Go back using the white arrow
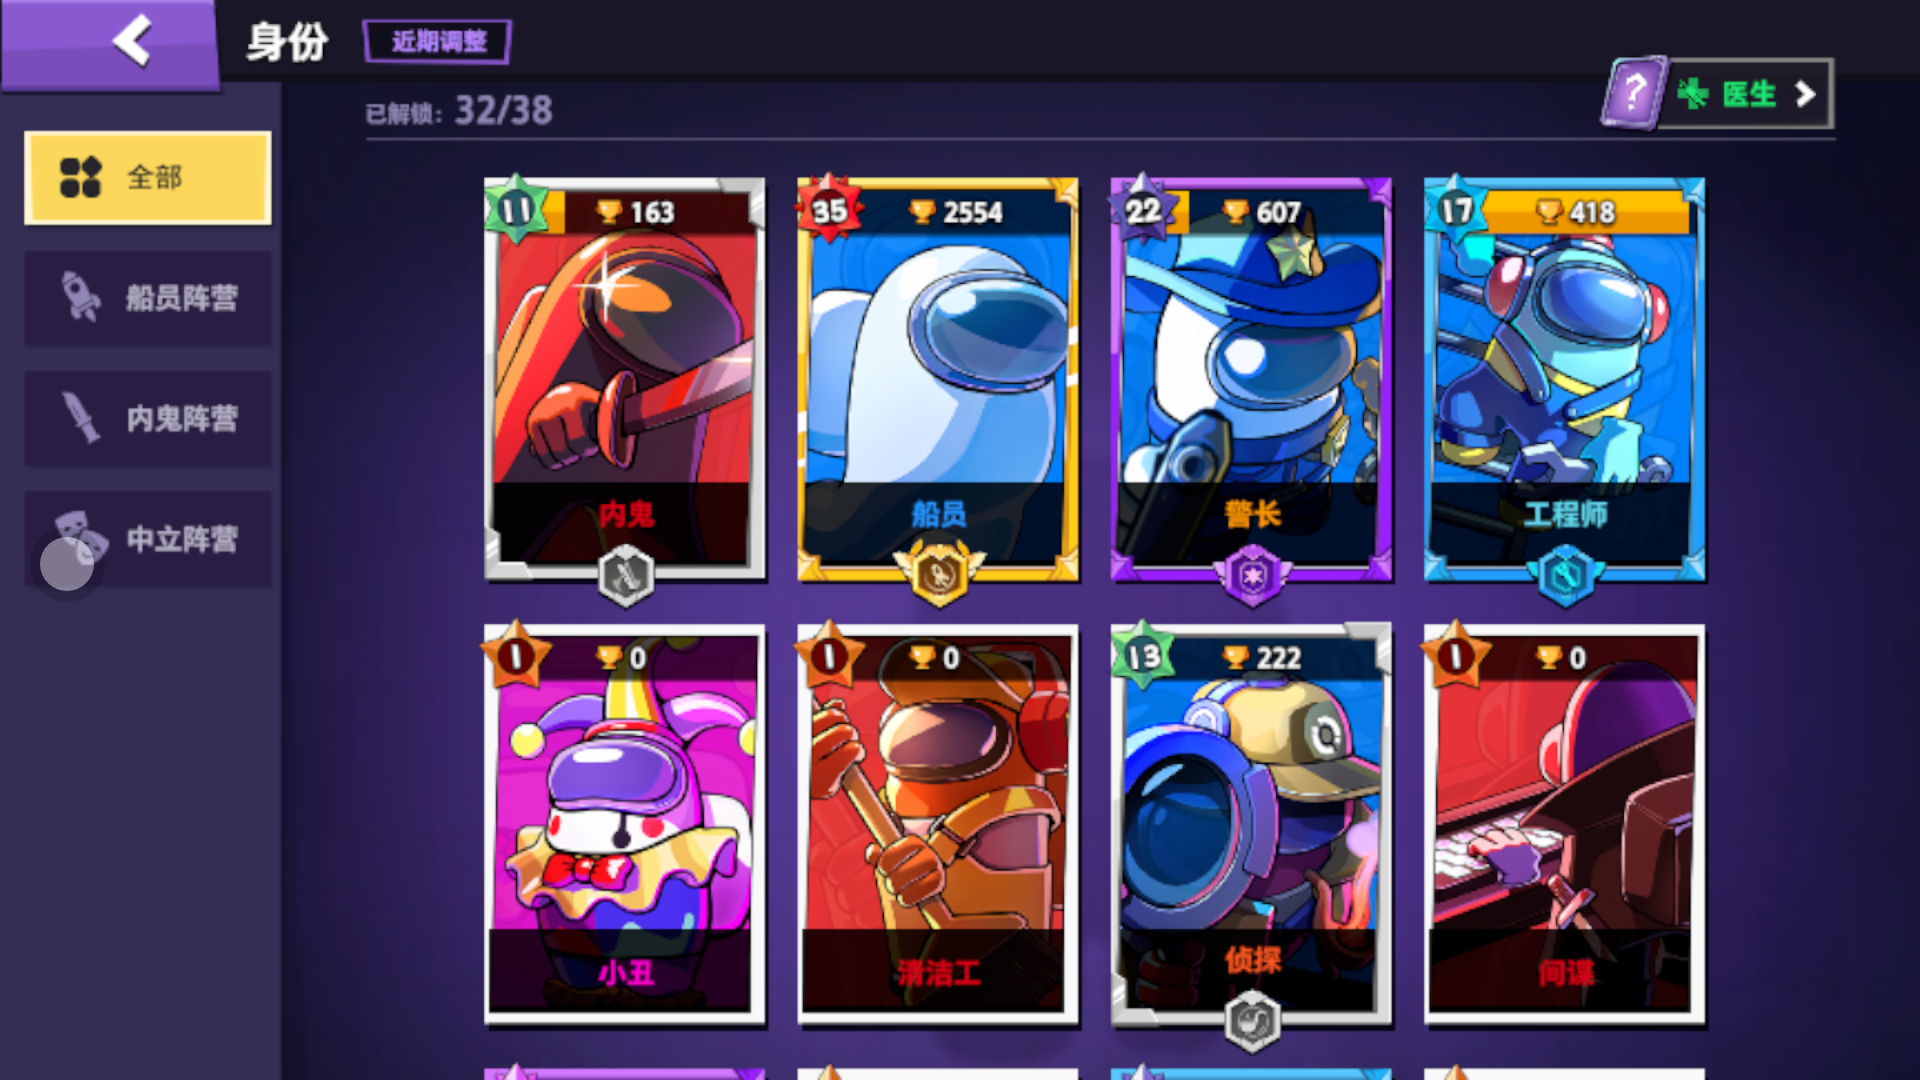Image resolution: width=1920 pixels, height=1080 pixels. click(132, 41)
